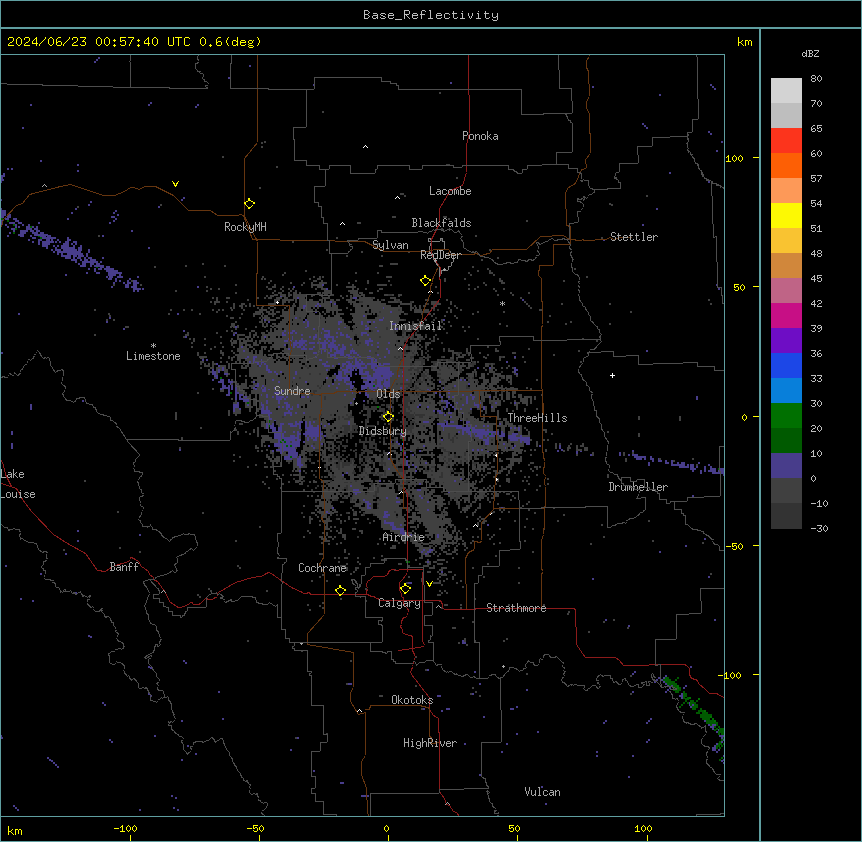
Task: Click the Vulcan label
Action: click(x=543, y=792)
